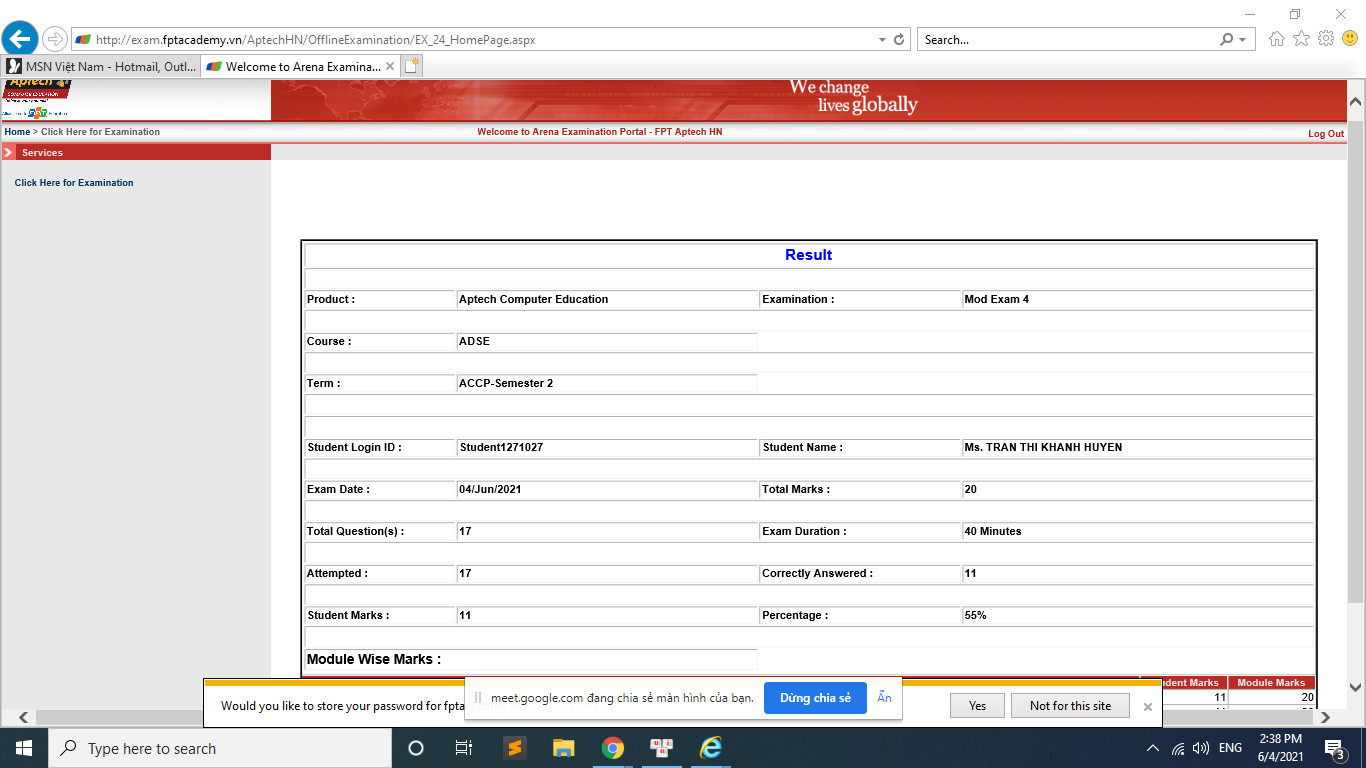Click the Term value ACCP-Semester 2
This screenshot has width=1366, height=768.
tap(505, 383)
